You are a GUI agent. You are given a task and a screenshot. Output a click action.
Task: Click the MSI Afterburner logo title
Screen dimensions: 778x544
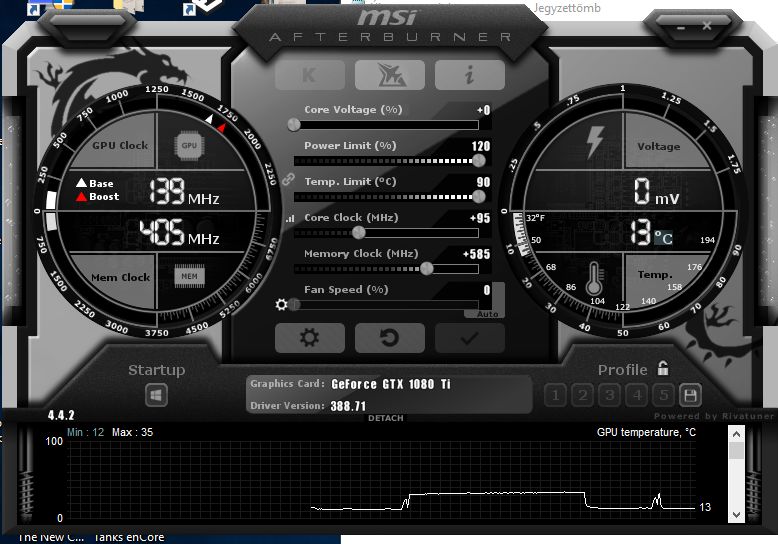pyautogui.click(x=390, y=26)
